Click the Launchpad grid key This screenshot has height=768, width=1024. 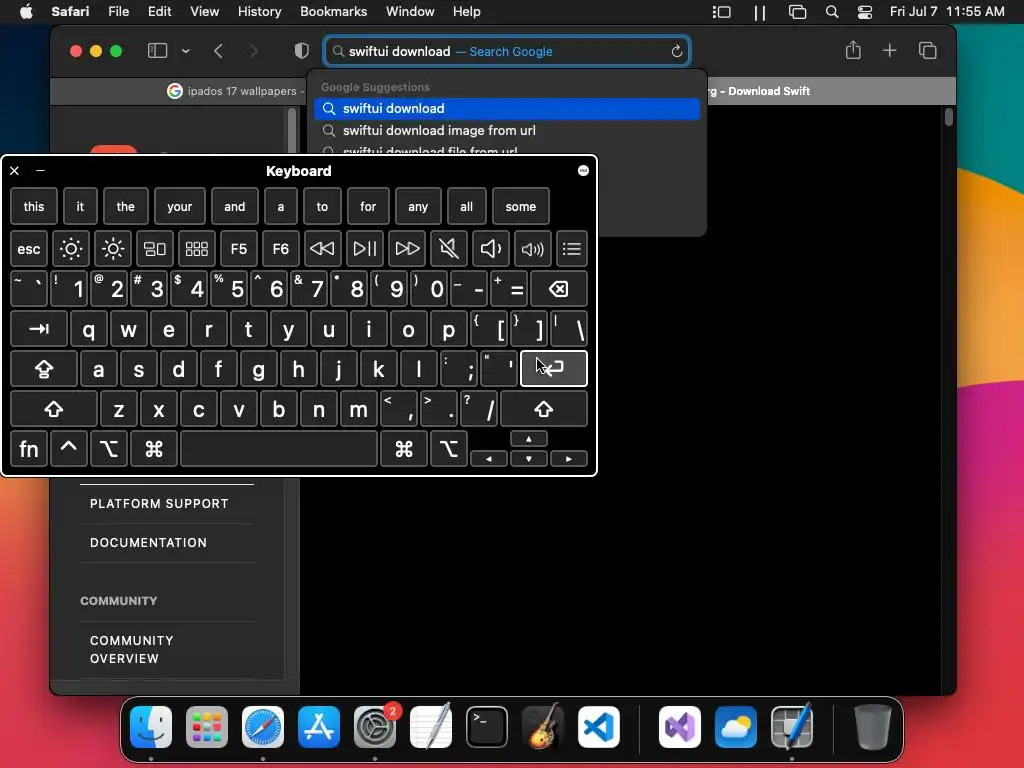197,249
